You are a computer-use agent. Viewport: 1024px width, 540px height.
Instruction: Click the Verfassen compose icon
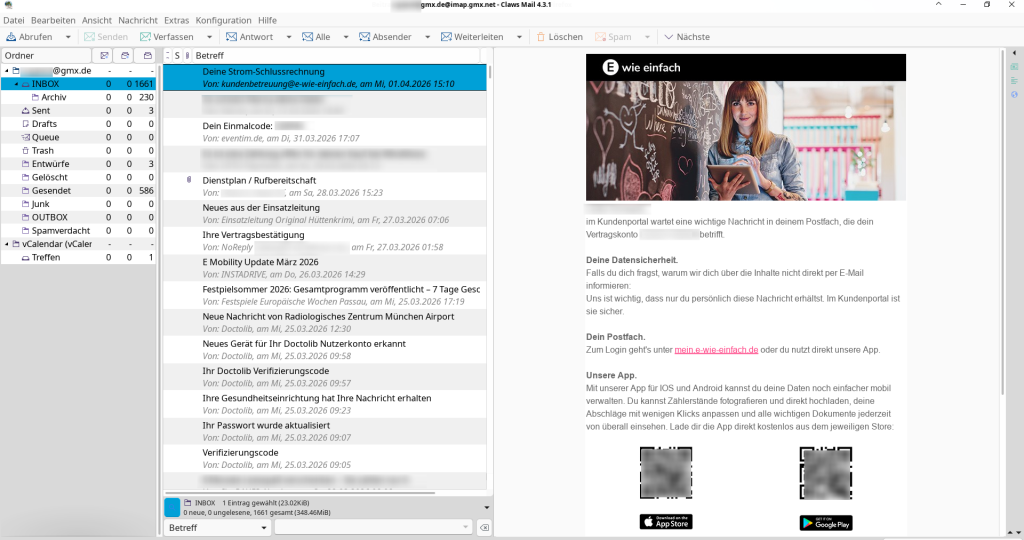(x=146, y=37)
